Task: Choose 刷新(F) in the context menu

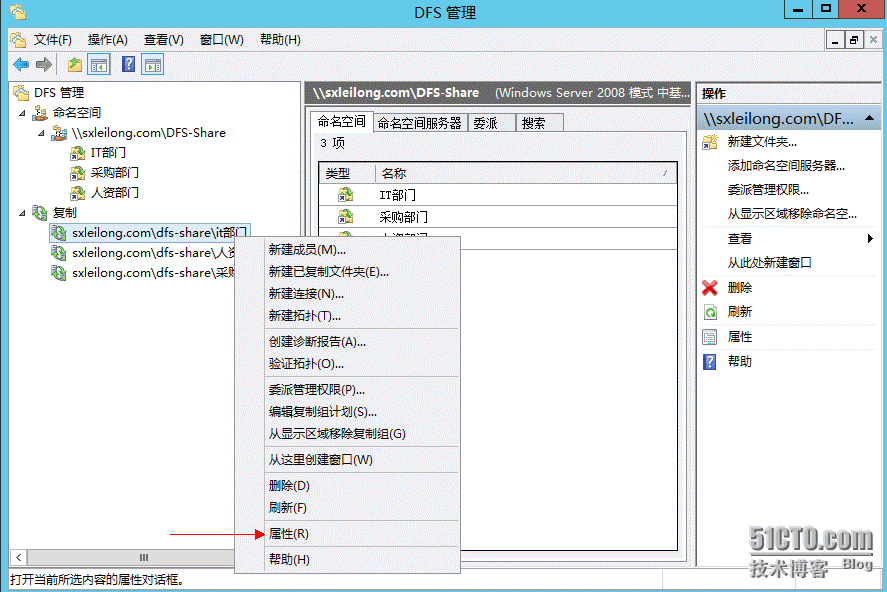Action: 362,508
